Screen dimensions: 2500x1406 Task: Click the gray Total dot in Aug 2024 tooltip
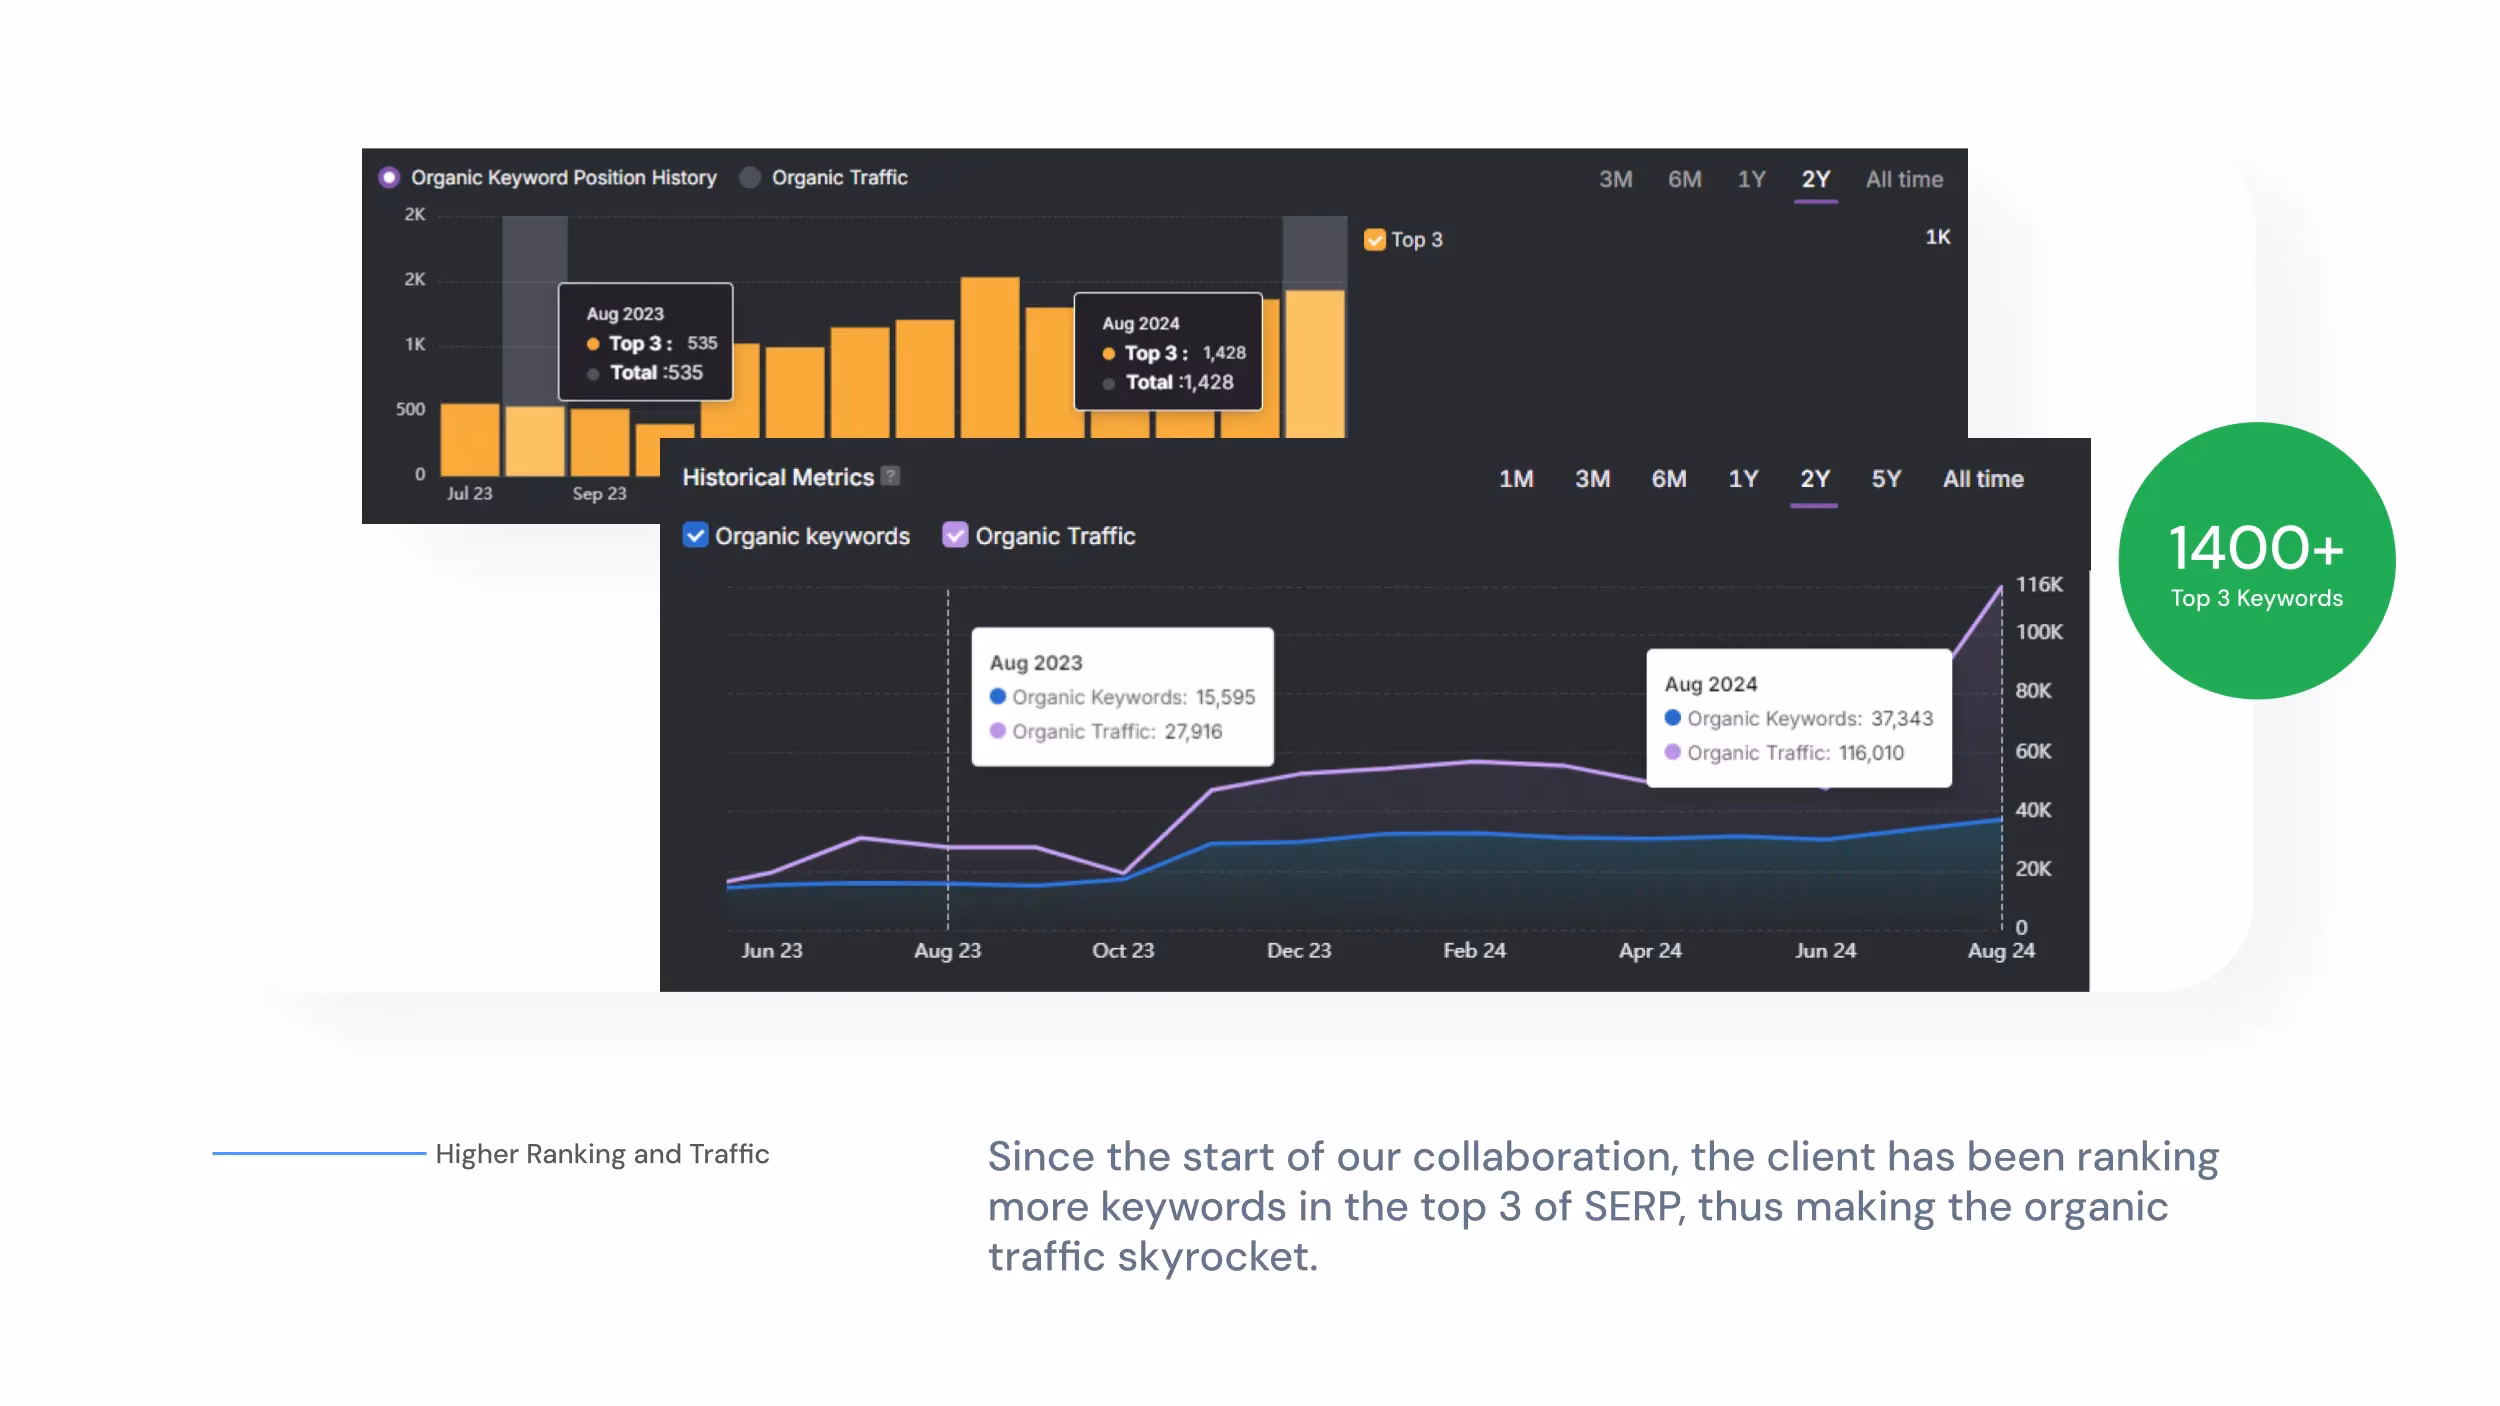point(1110,382)
